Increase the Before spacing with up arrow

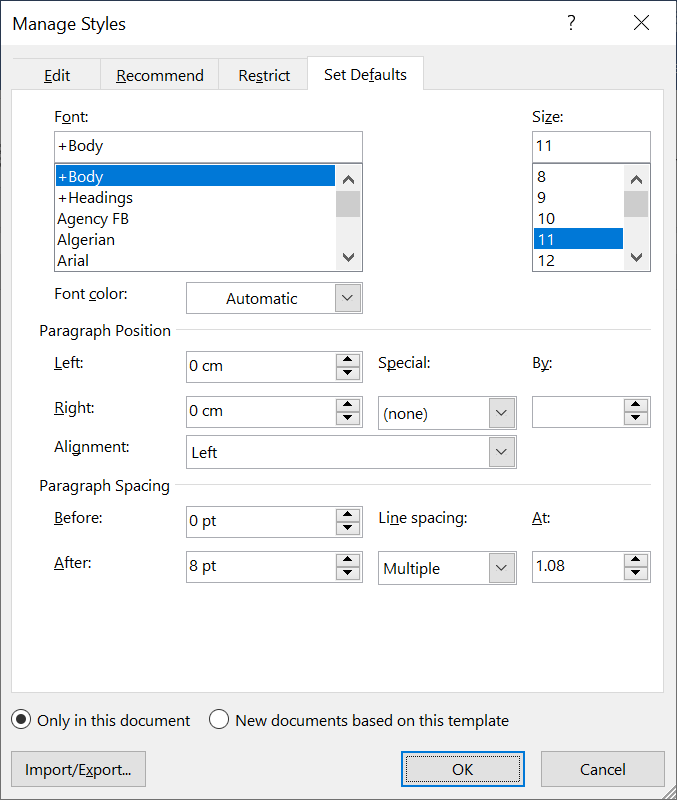(x=348, y=515)
